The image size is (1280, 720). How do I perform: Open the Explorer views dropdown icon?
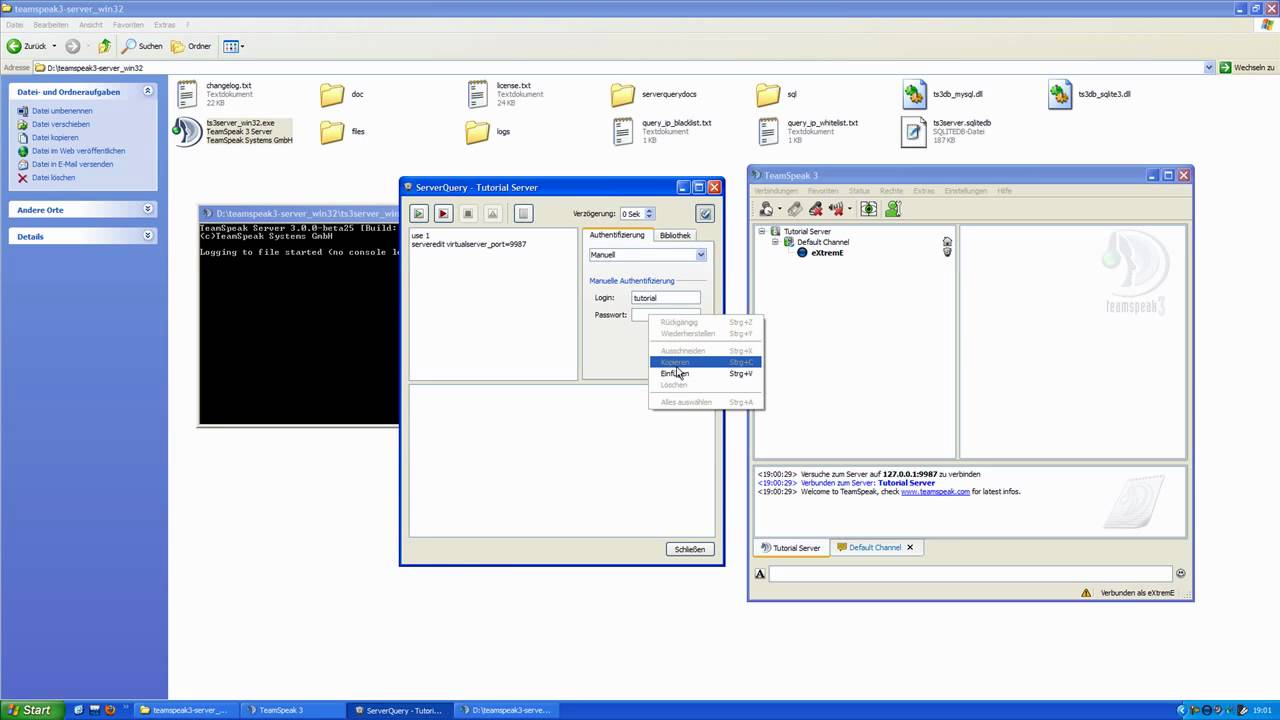click(233, 46)
